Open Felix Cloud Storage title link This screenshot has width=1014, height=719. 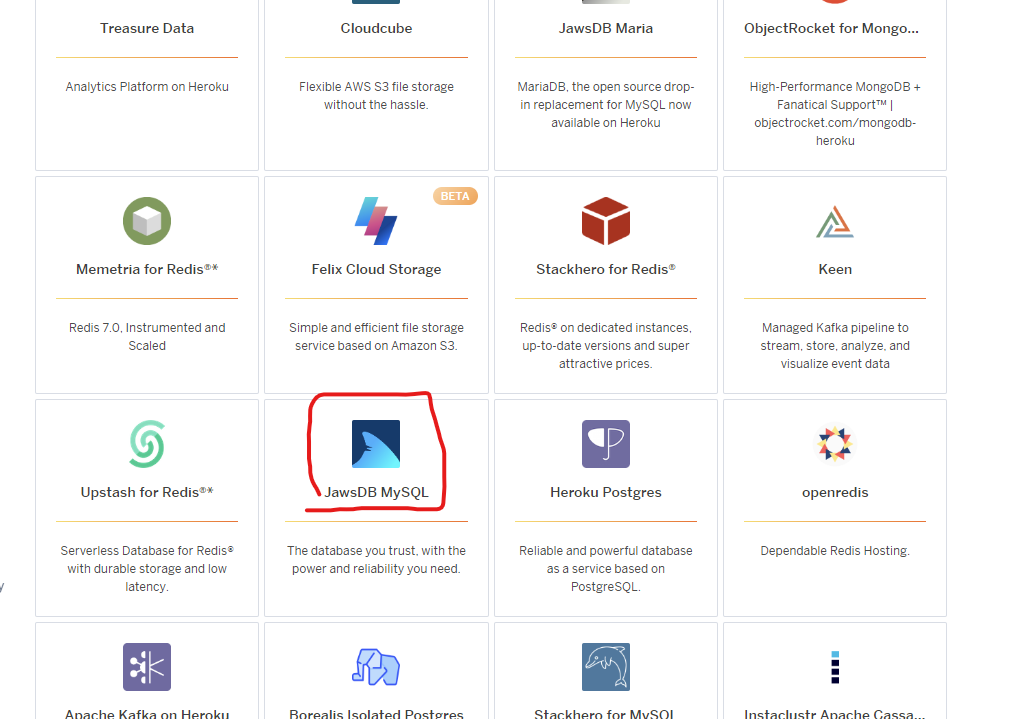click(376, 270)
